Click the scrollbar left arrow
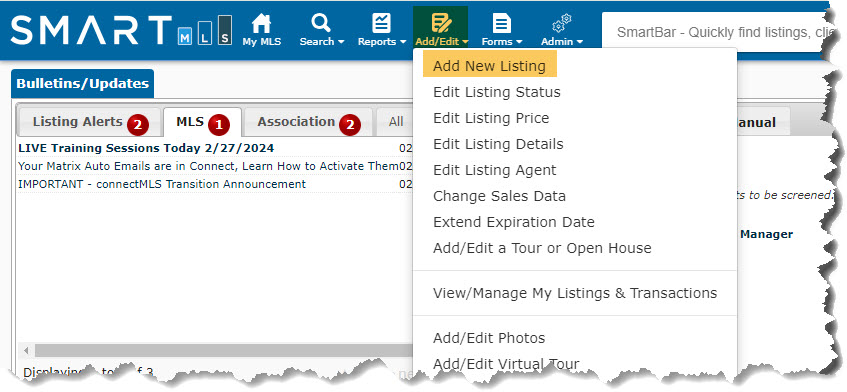Screen dimensions: 847x392 26,351
